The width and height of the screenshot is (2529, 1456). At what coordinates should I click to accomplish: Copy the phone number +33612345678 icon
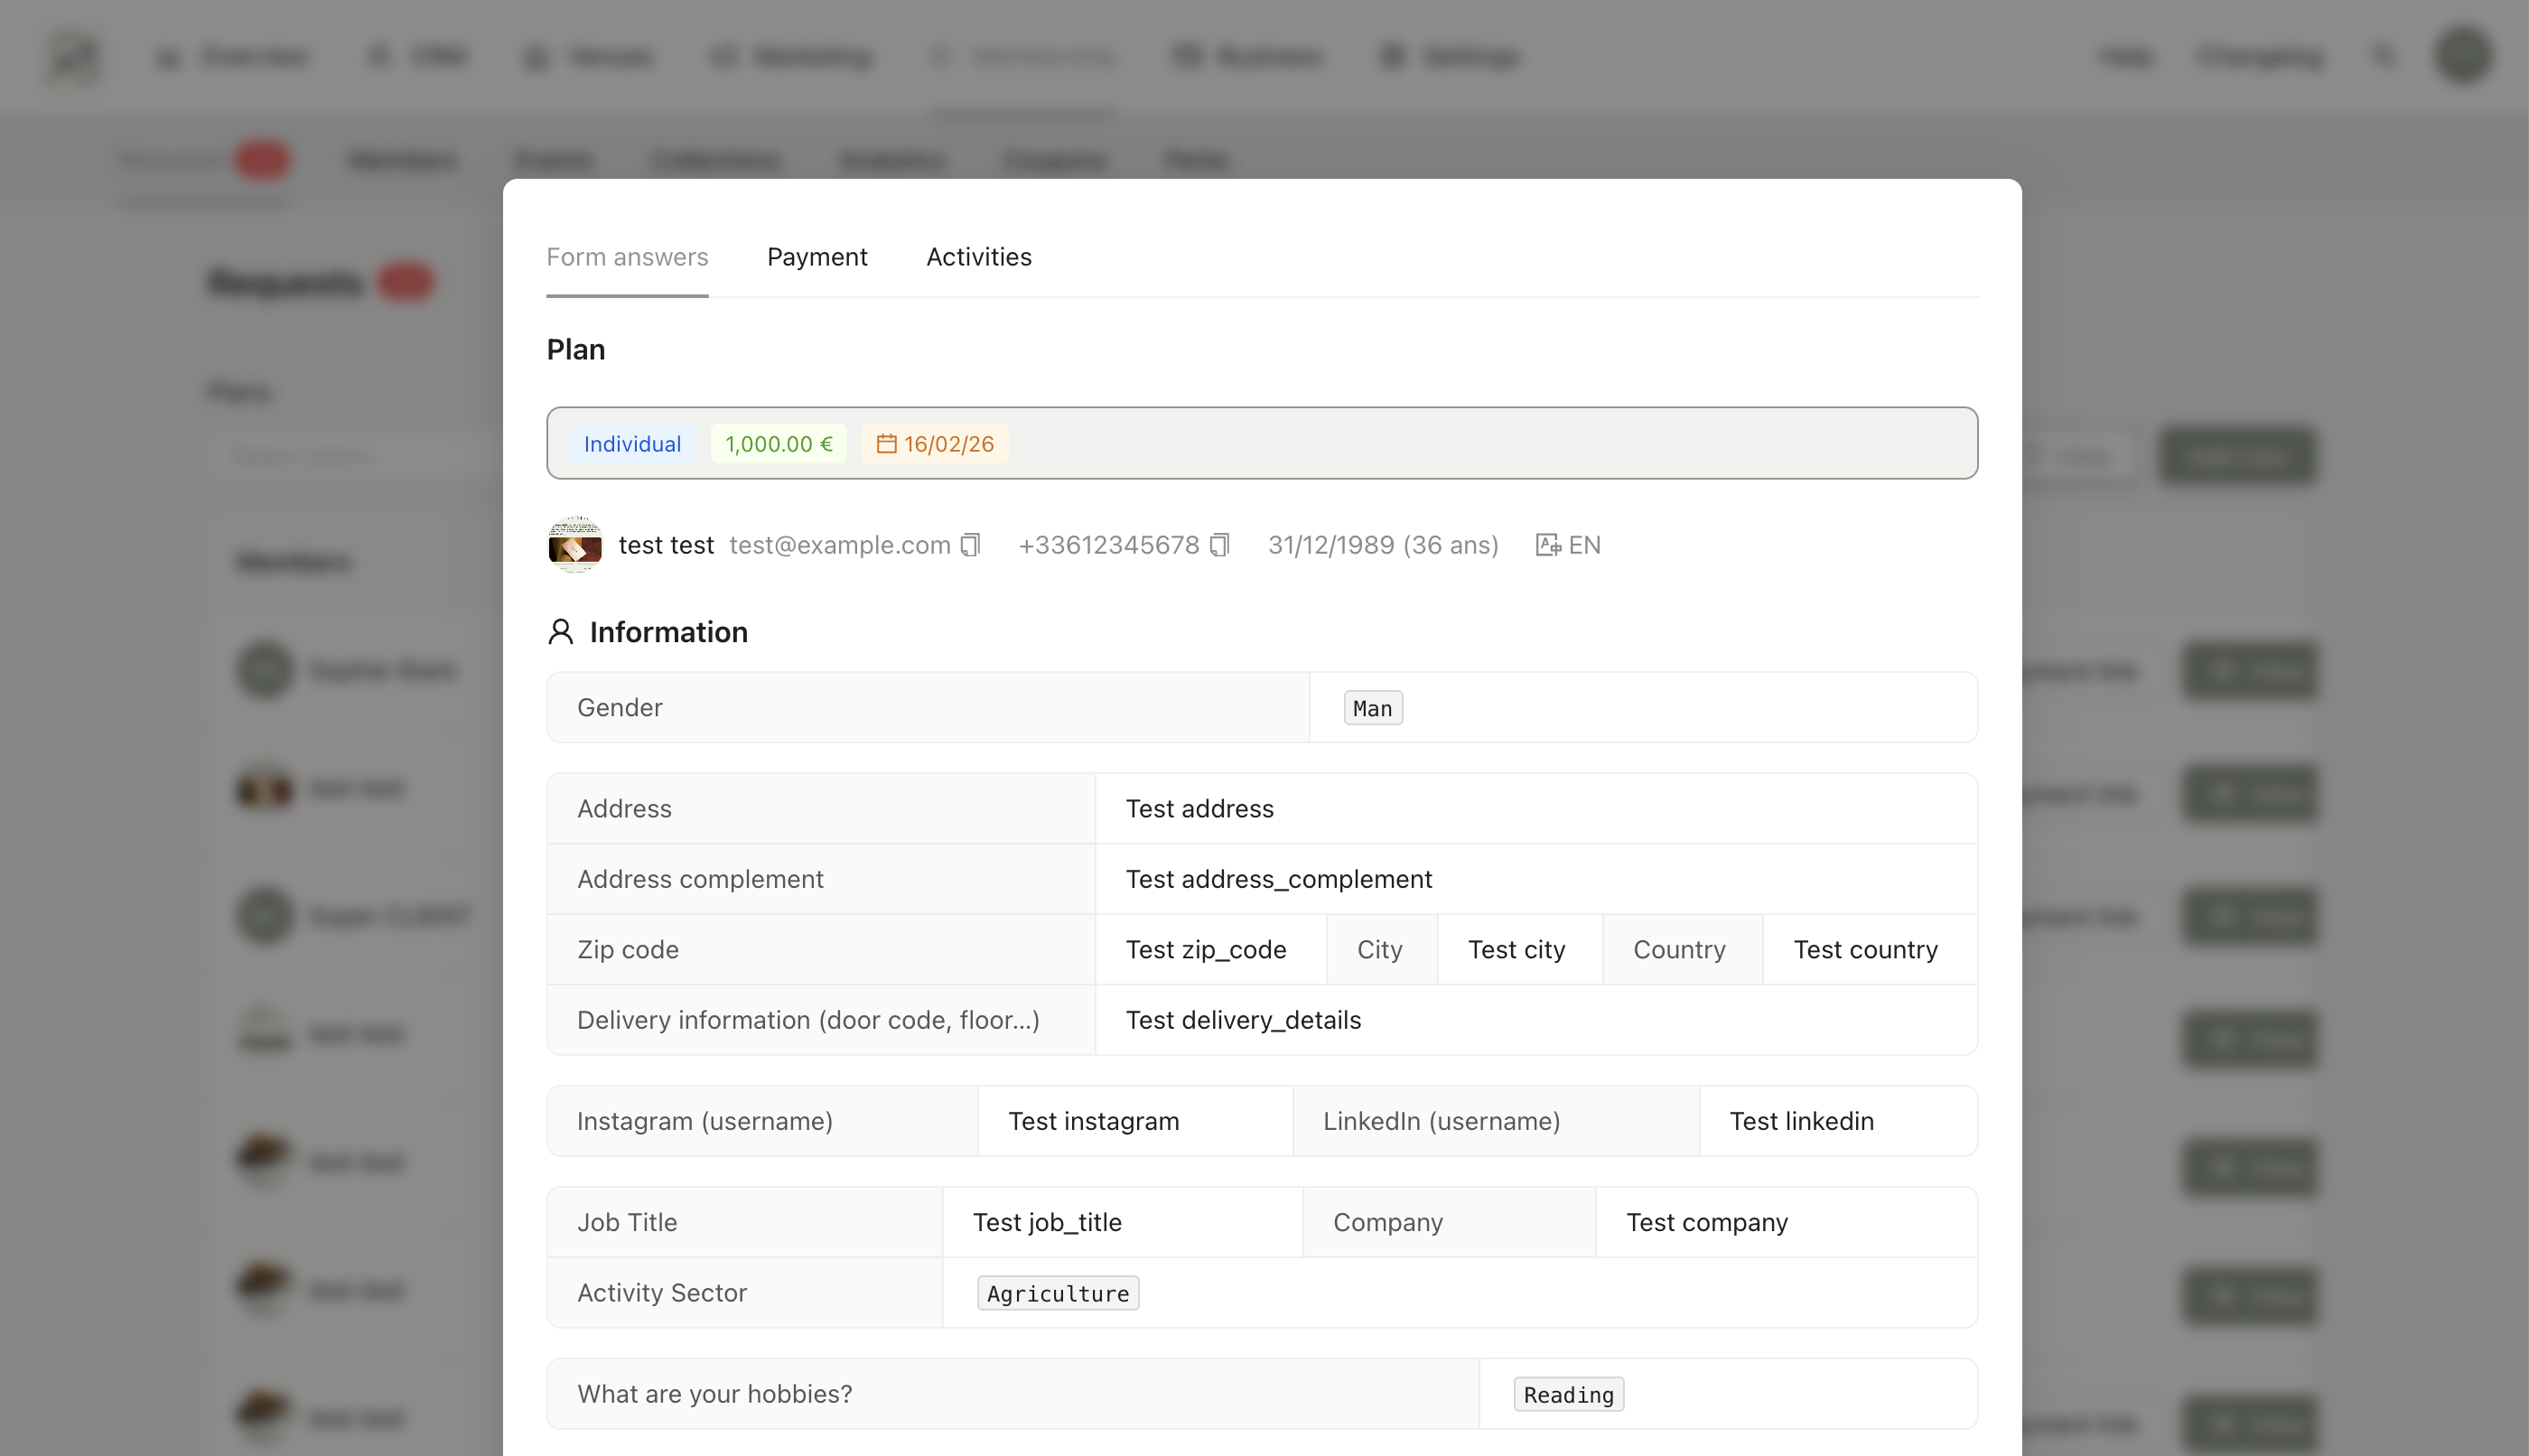[1219, 545]
